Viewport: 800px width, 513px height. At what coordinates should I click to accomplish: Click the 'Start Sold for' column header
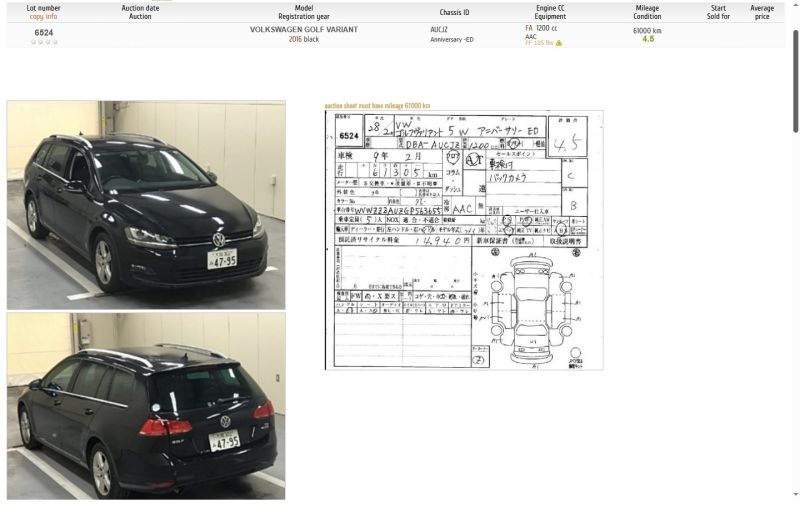[718, 12]
